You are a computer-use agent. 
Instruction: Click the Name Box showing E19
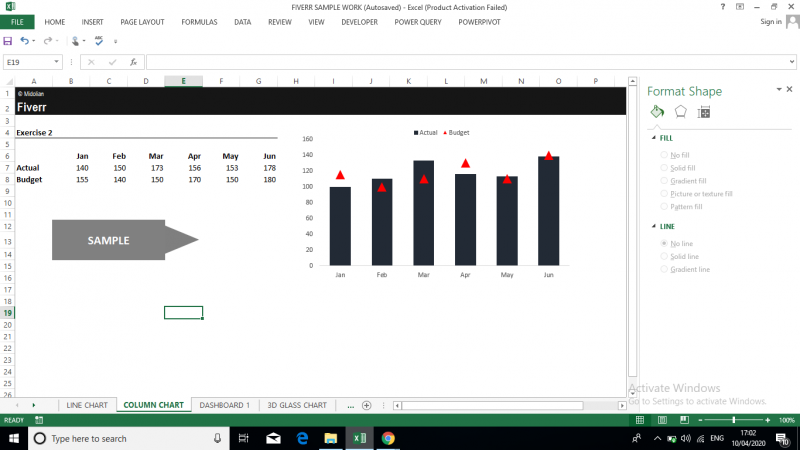[x=29, y=62]
